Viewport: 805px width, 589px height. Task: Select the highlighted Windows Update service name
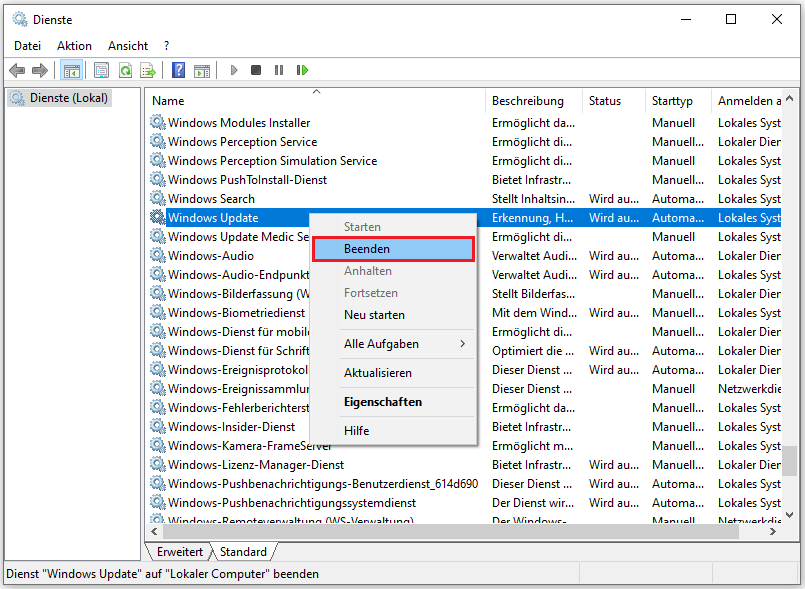coord(213,218)
